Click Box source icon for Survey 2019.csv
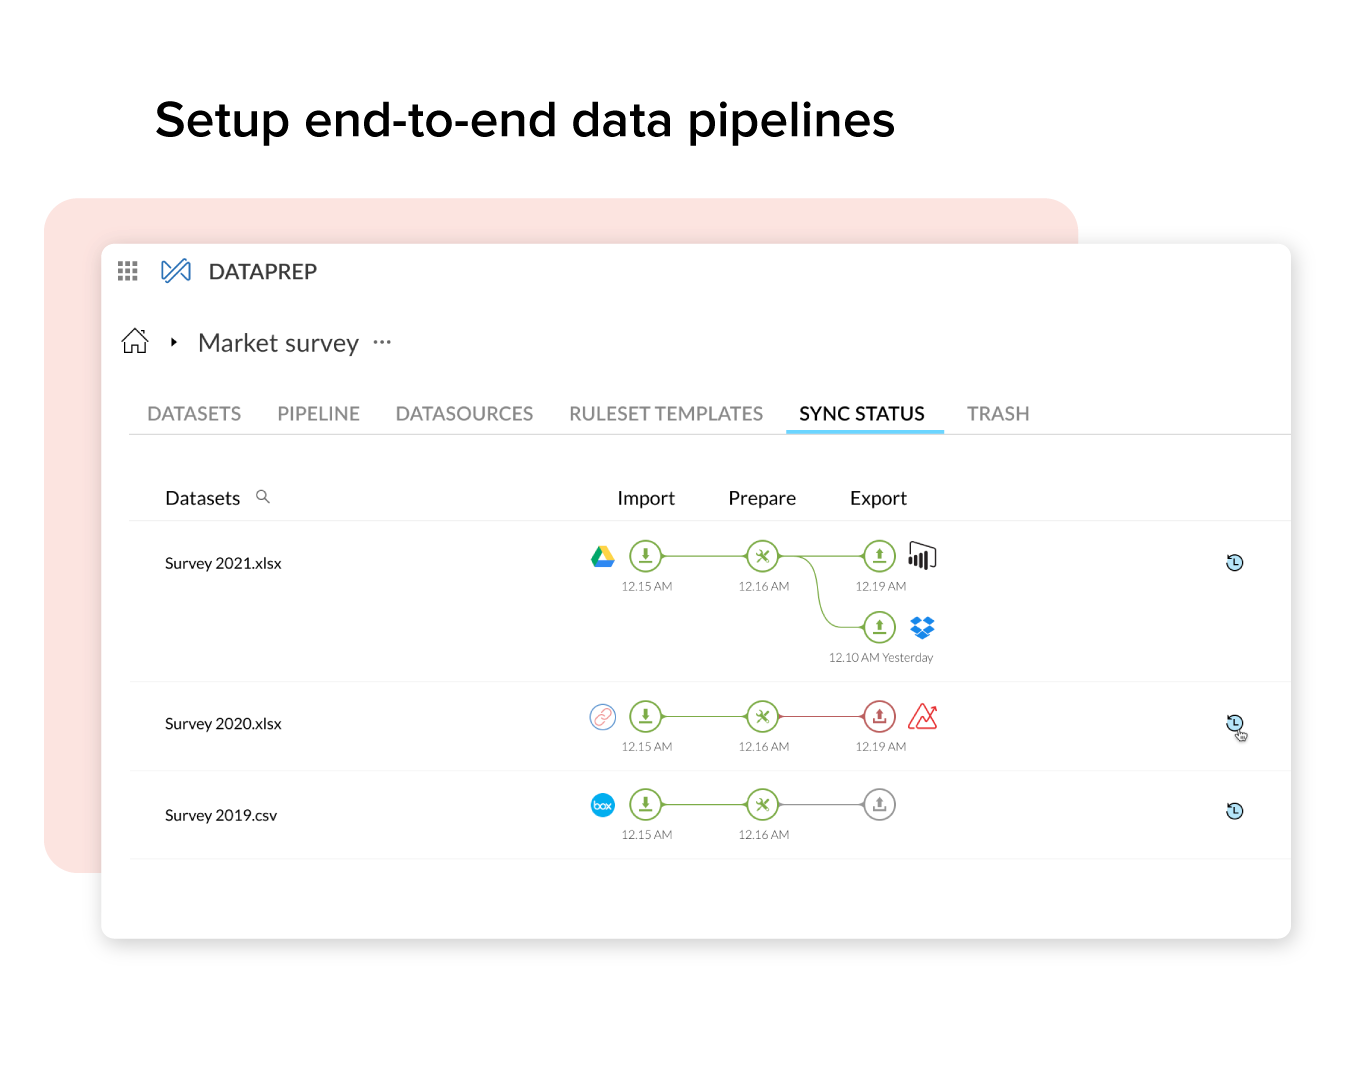Image resolution: width=1356 pixels, height=1080 pixels. tap(602, 805)
